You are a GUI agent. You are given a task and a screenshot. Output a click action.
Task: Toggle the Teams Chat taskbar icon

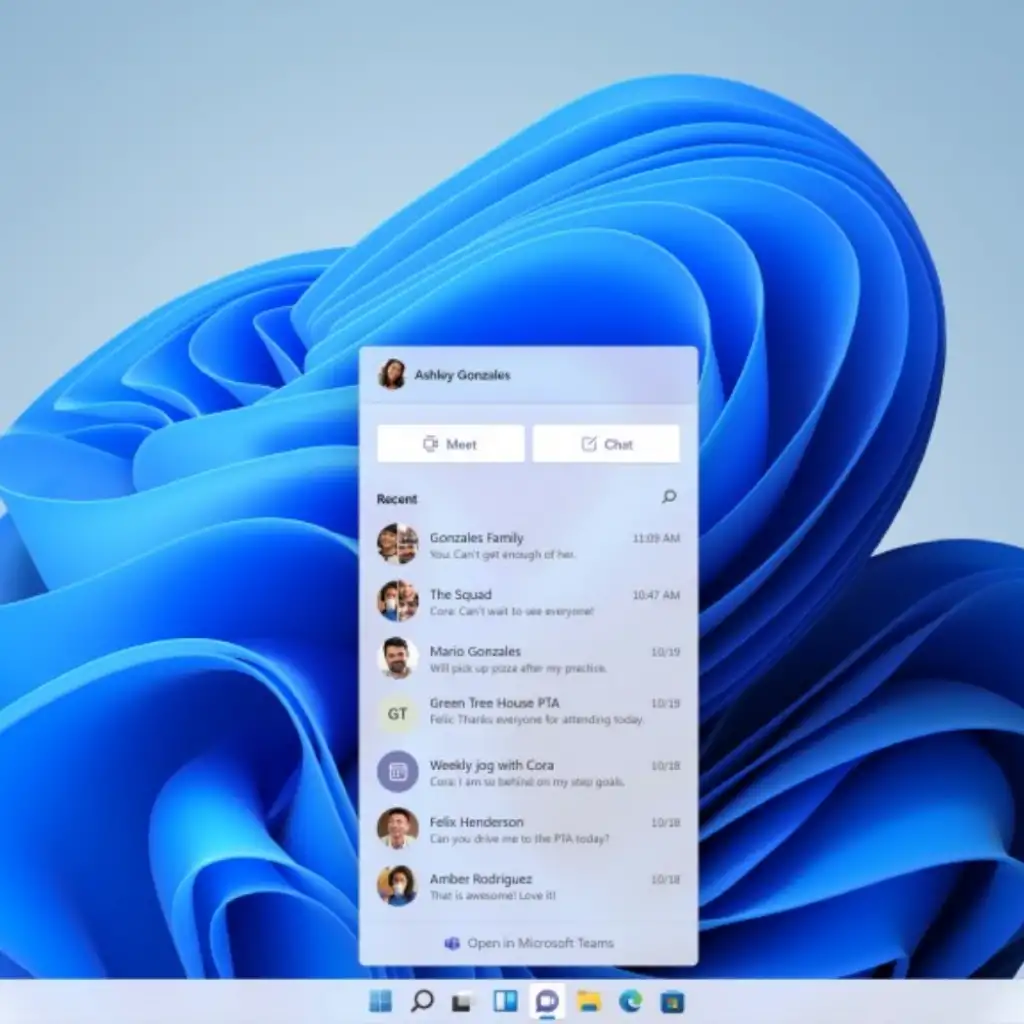pos(547,1001)
